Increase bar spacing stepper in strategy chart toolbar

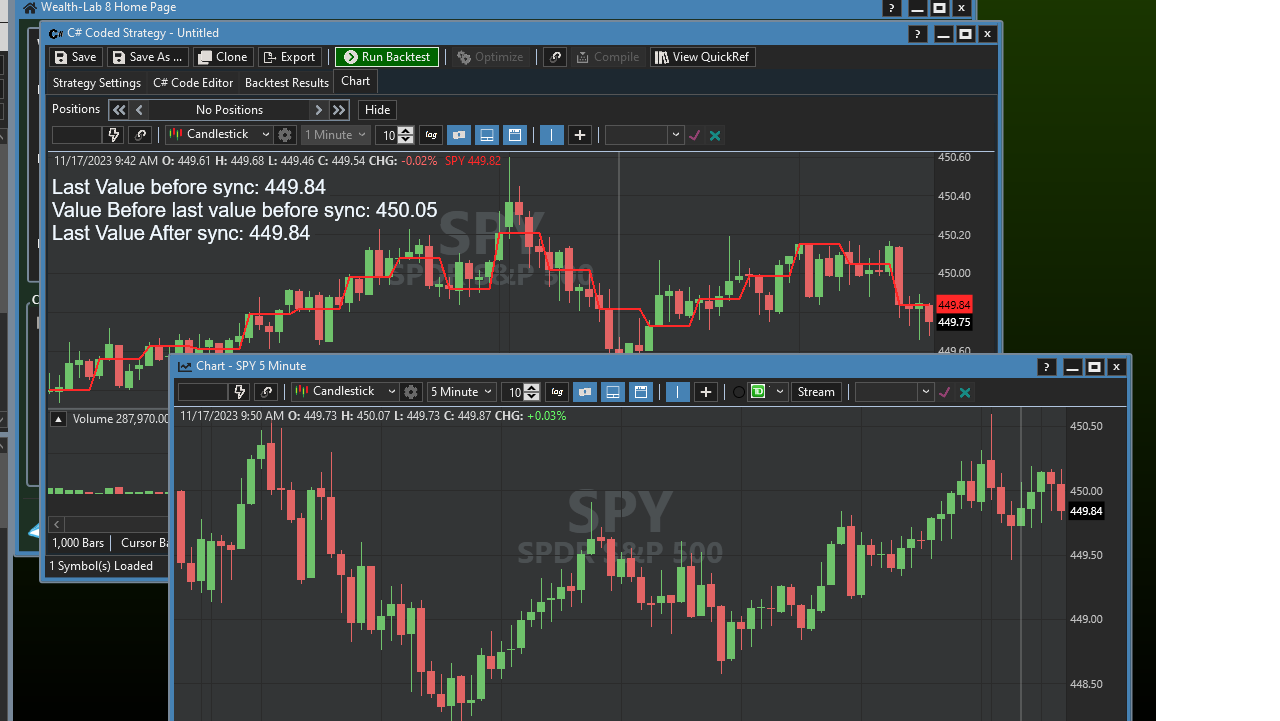pyautogui.click(x=406, y=131)
